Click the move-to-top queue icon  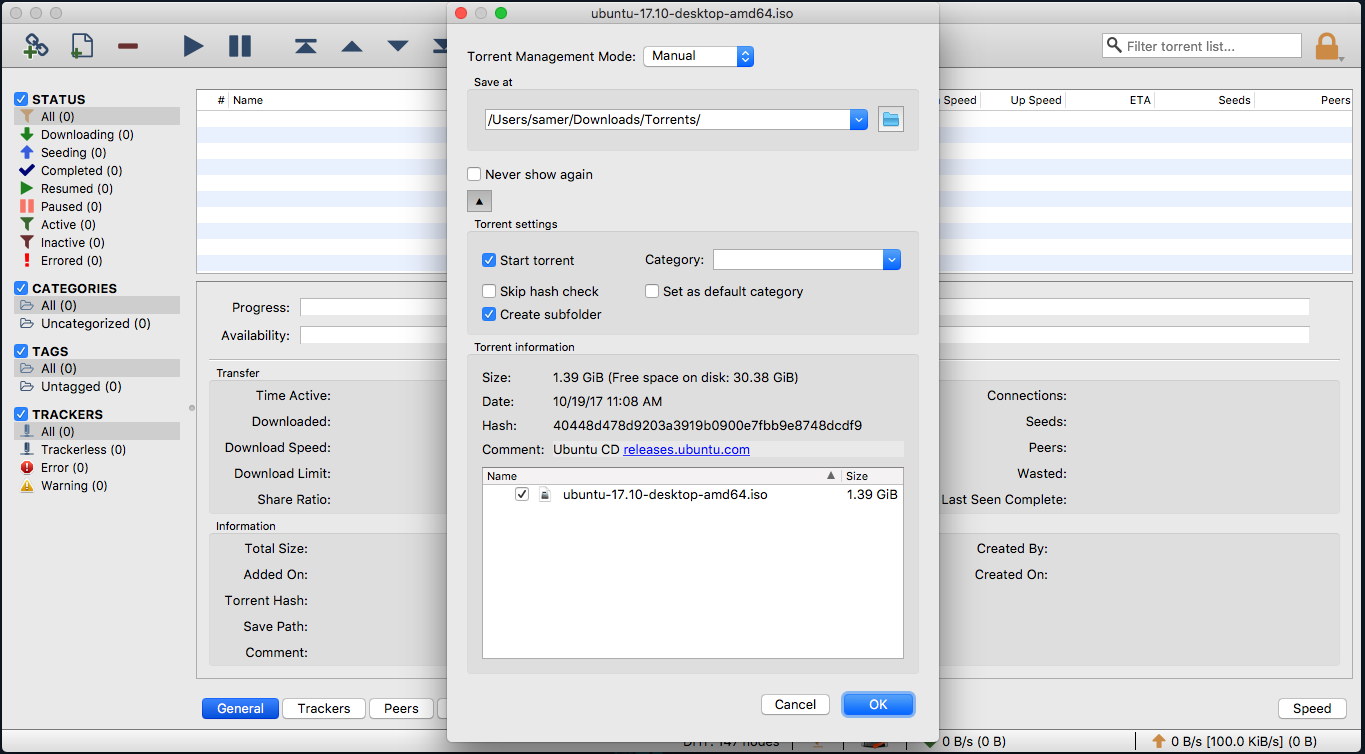(x=305, y=45)
